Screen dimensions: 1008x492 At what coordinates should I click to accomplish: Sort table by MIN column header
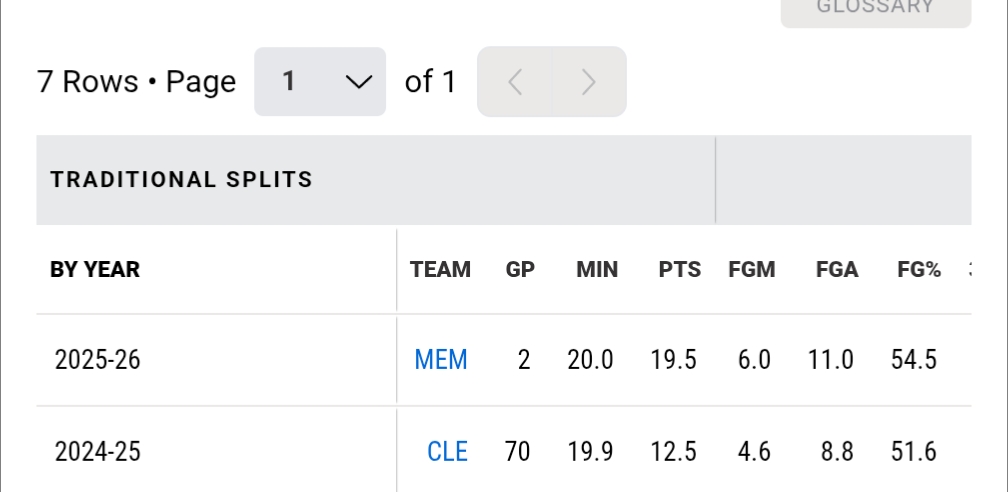[x=597, y=269]
